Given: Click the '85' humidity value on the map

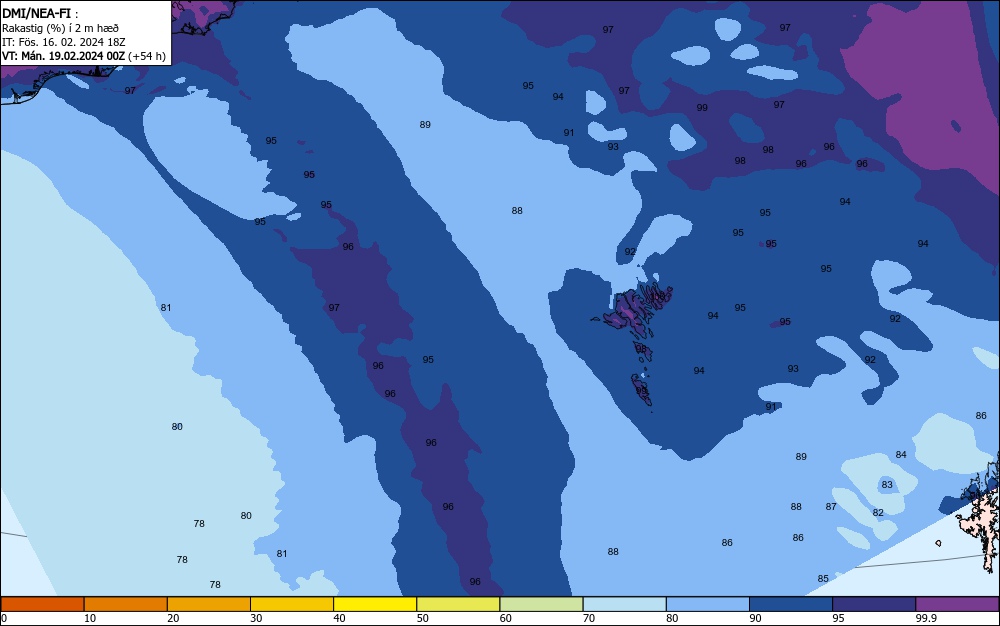Looking at the screenshot, I should tap(823, 579).
